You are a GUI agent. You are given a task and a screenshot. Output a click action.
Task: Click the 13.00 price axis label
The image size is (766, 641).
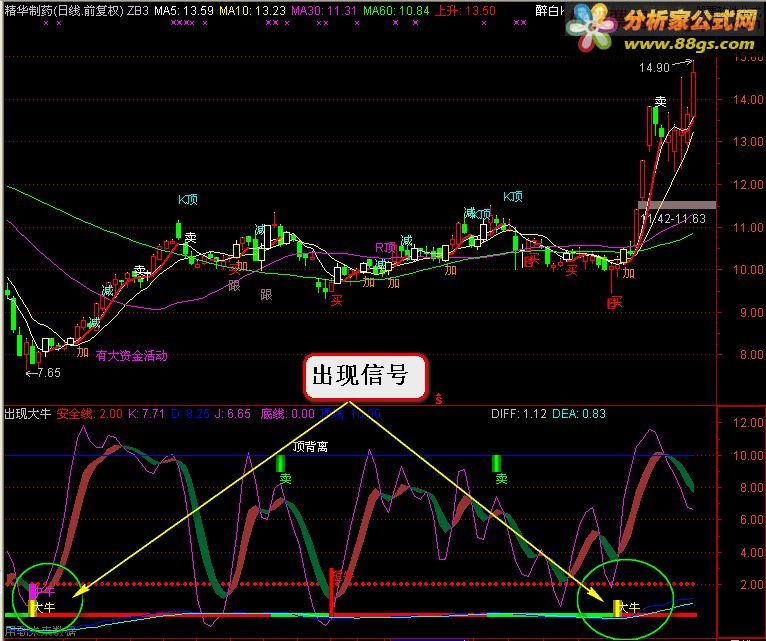click(748, 142)
